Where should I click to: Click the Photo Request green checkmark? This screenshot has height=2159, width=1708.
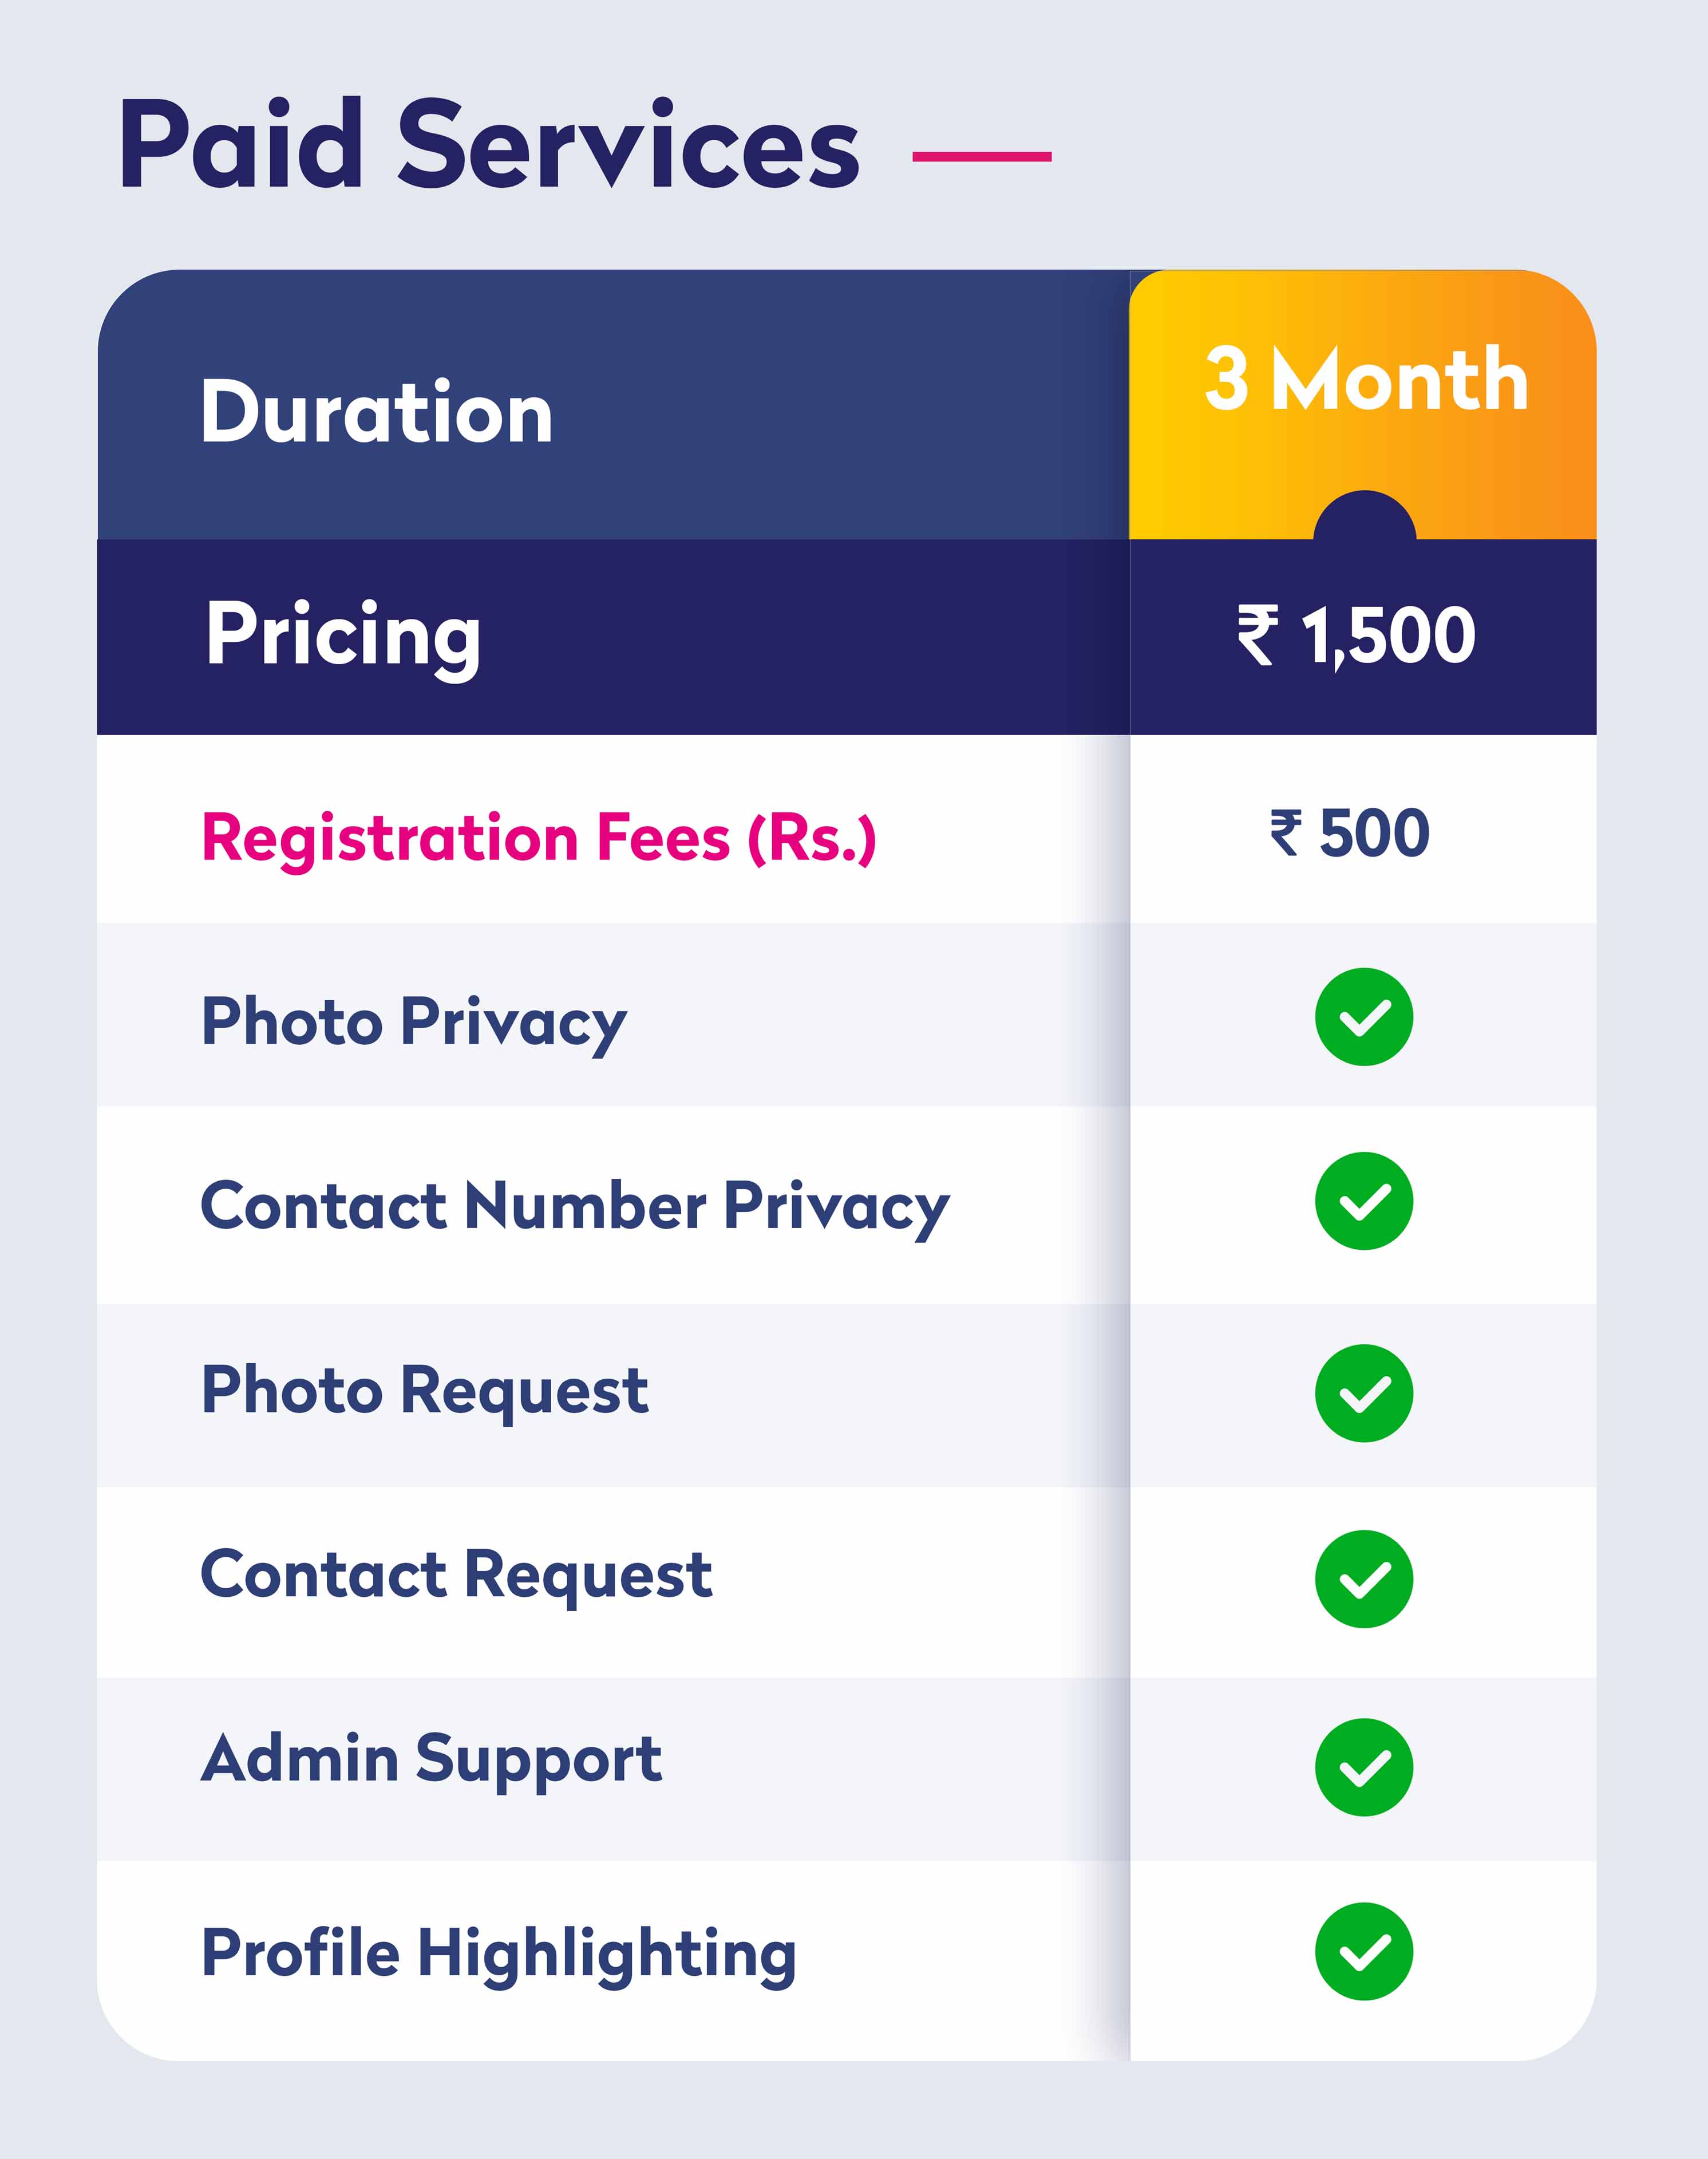(1364, 1393)
